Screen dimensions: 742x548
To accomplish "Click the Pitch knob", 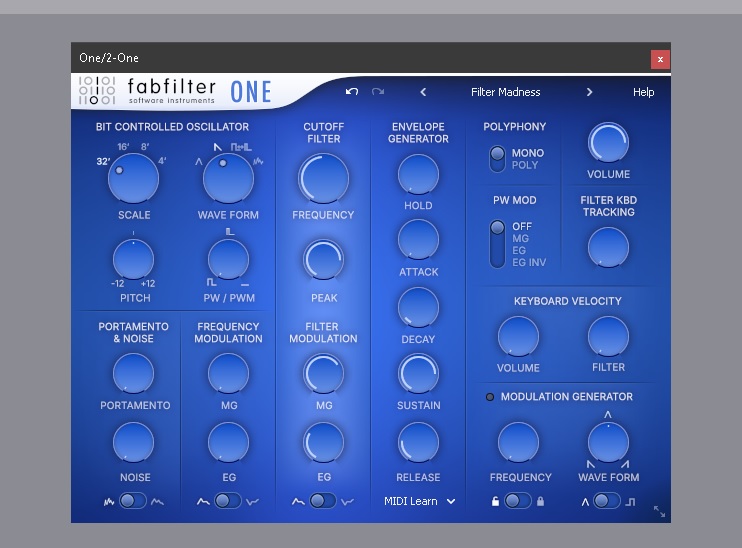I will point(133,259).
